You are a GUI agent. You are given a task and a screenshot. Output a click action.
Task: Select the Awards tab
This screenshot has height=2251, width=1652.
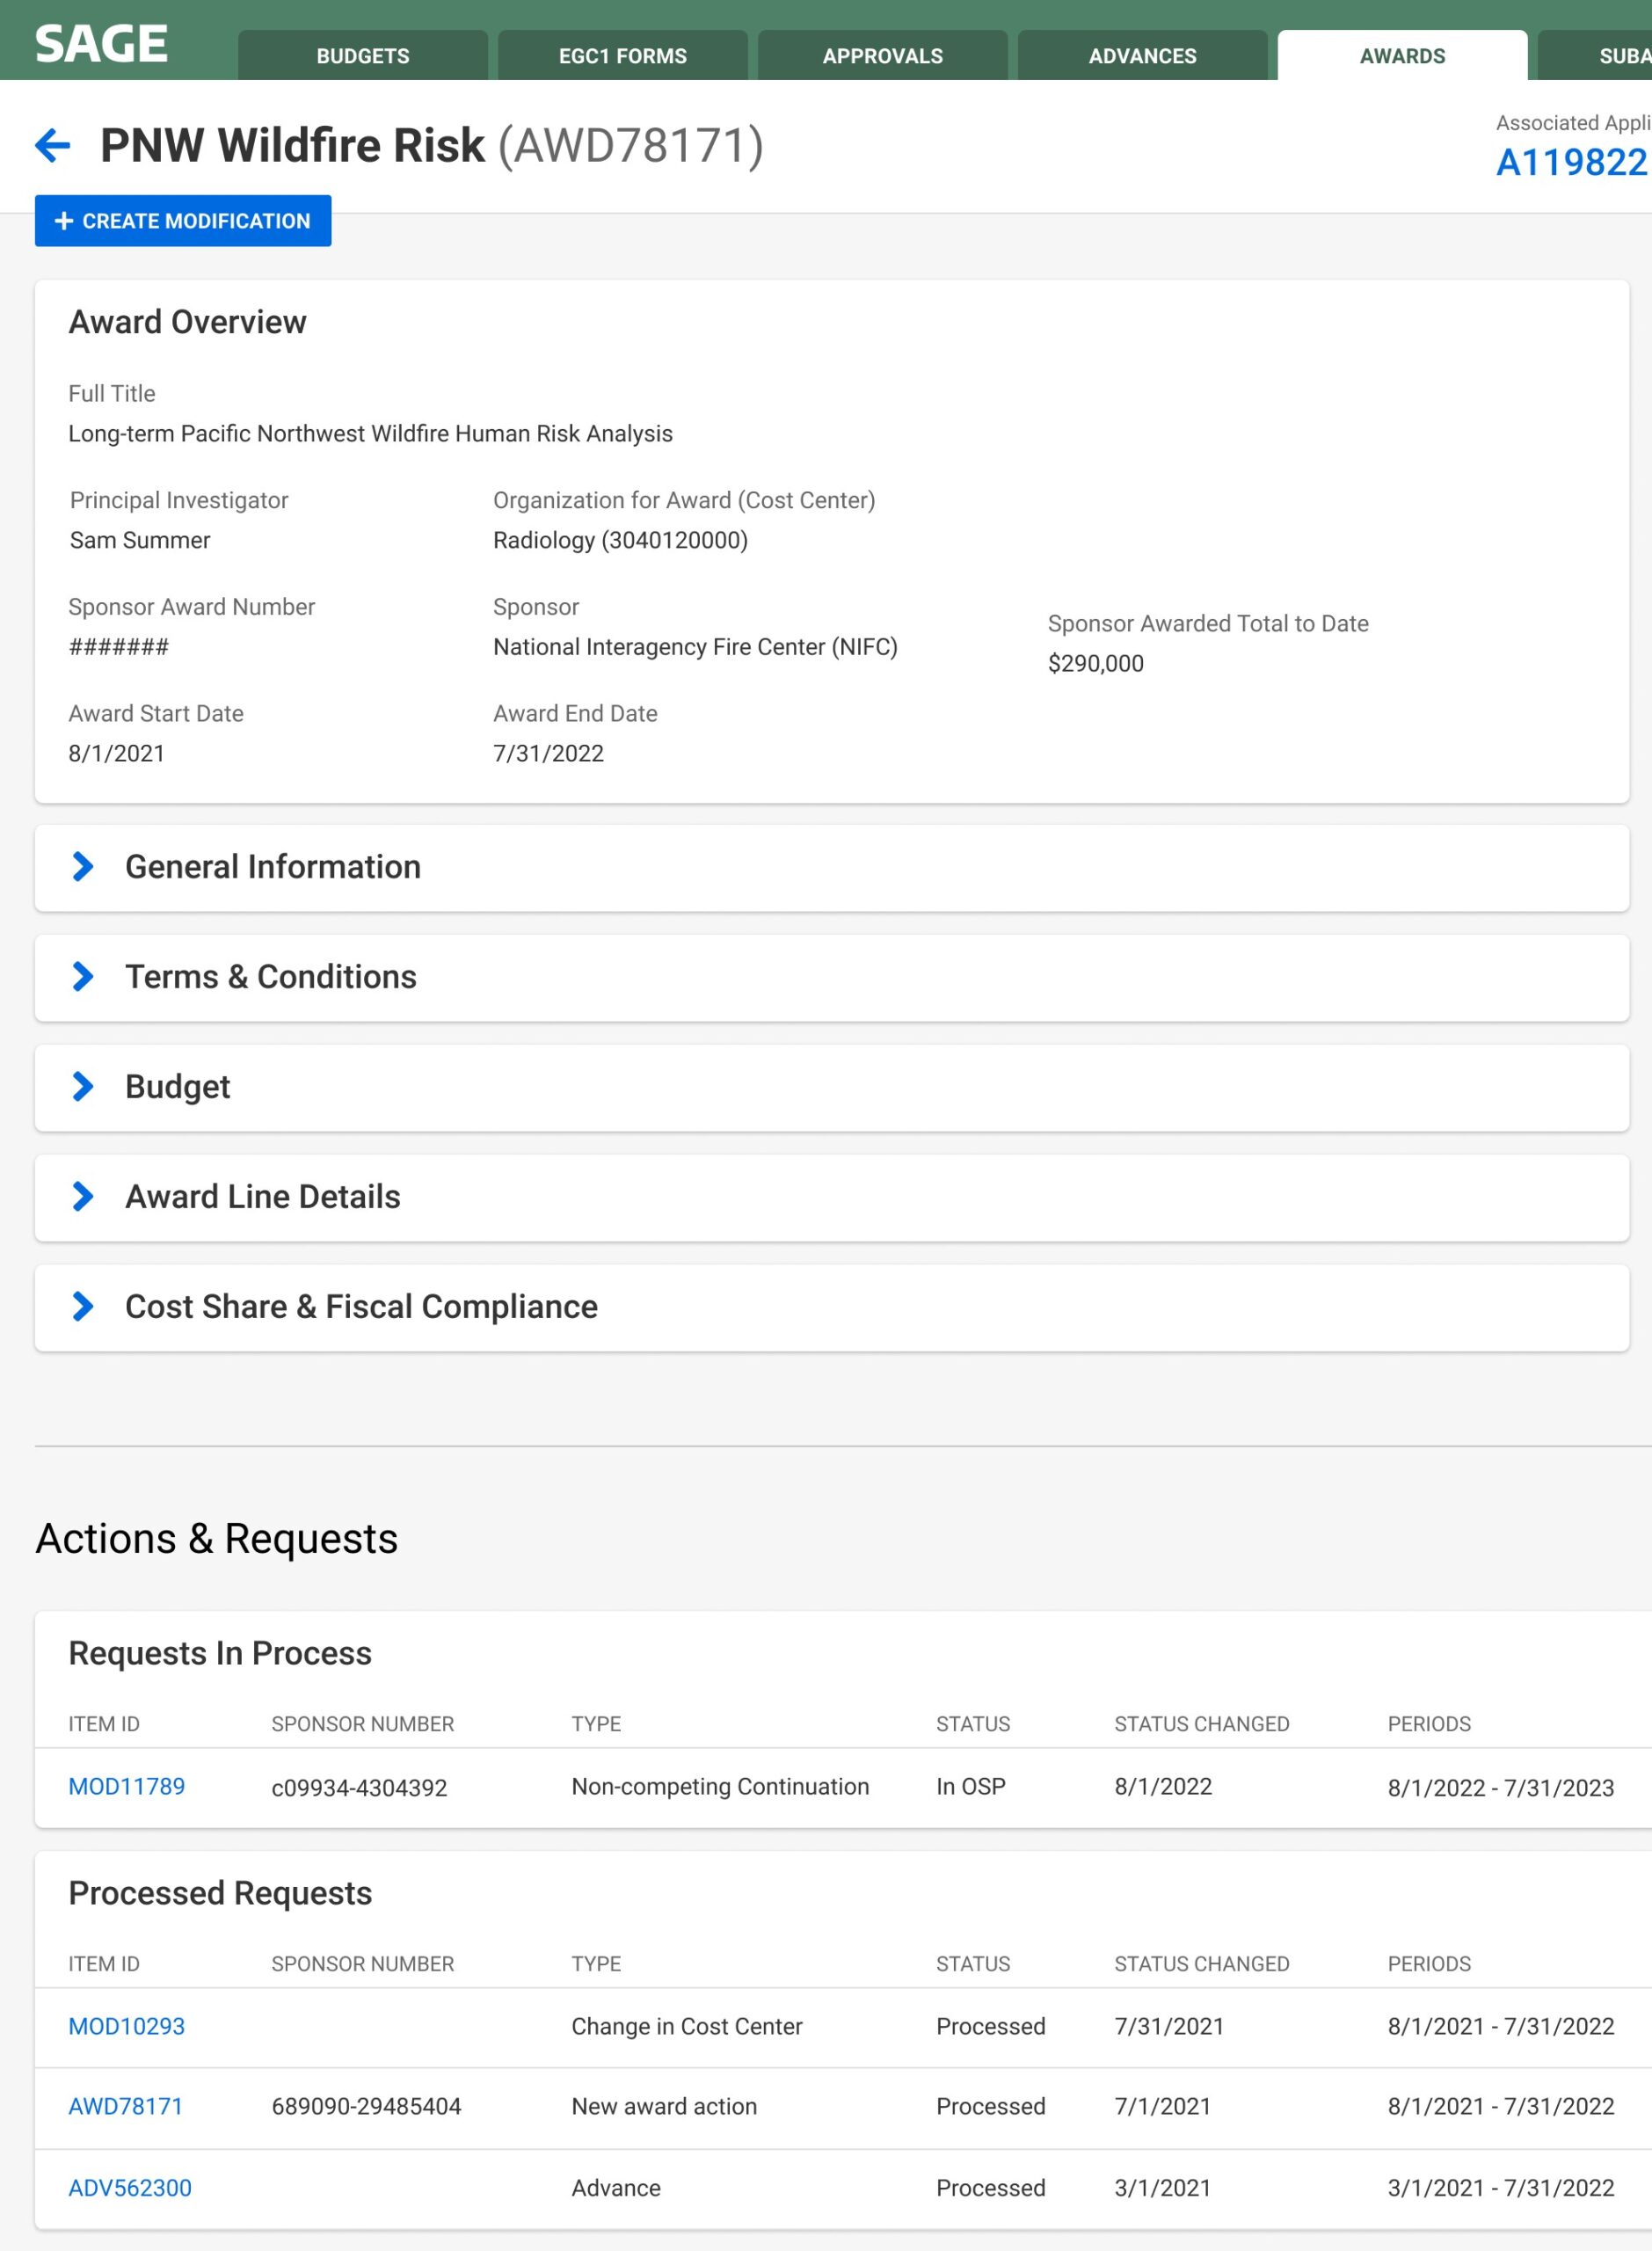pos(1401,56)
